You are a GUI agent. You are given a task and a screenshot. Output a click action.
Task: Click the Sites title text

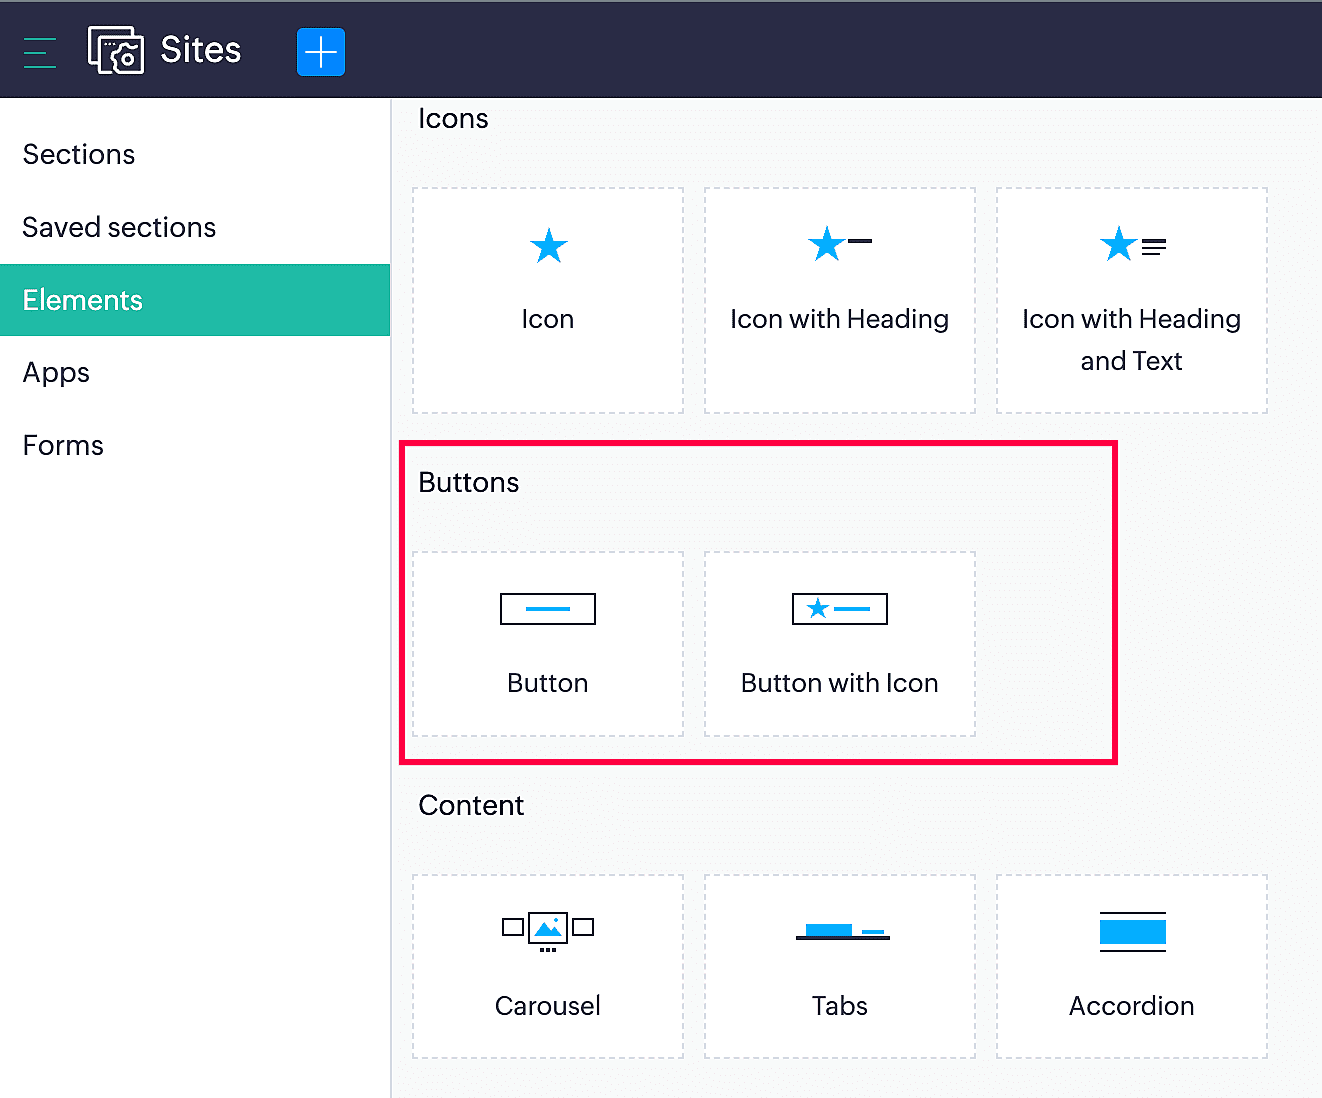(x=201, y=50)
